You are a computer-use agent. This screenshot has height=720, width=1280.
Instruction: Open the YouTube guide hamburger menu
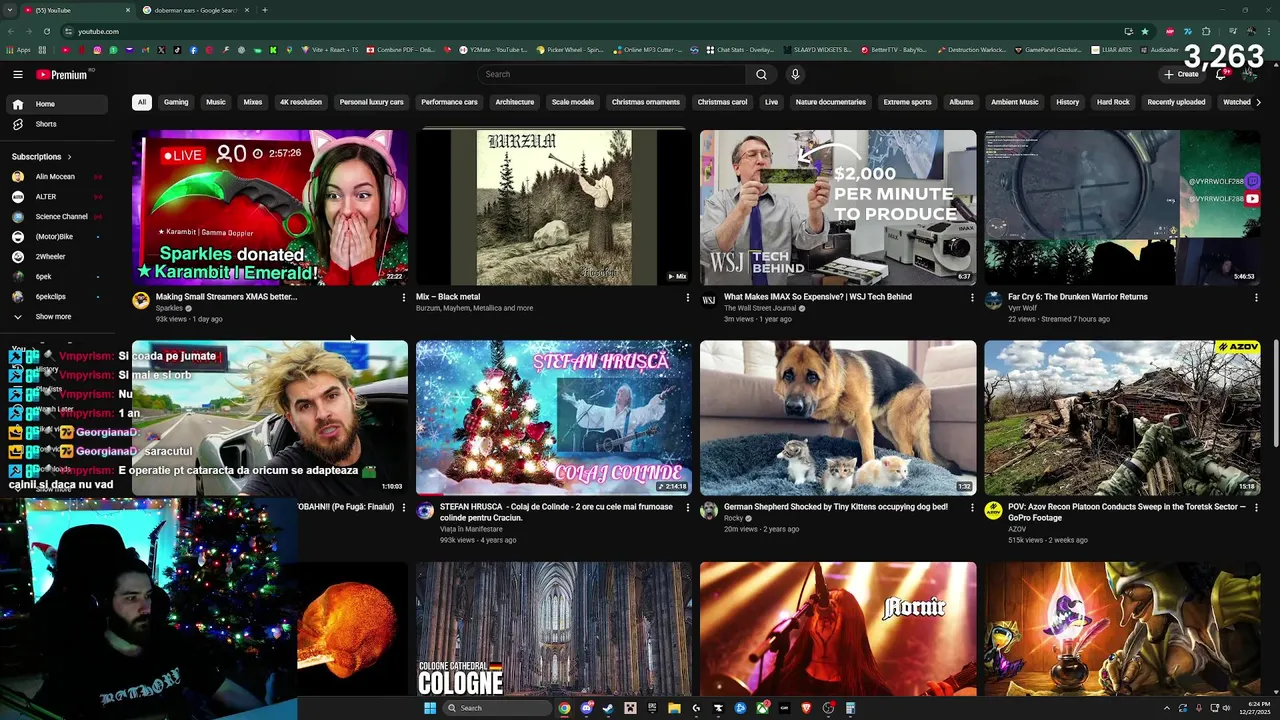point(18,74)
